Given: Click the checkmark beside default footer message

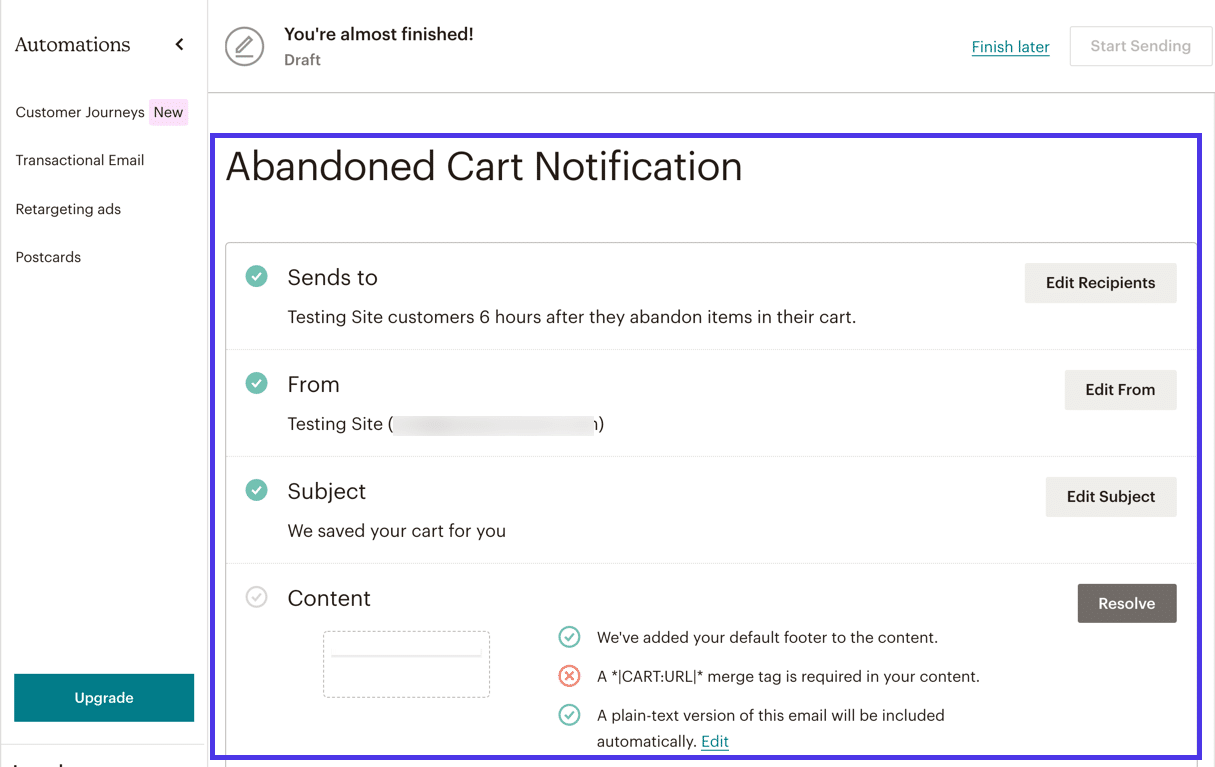Looking at the screenshot, I should (x=569, y=637).
